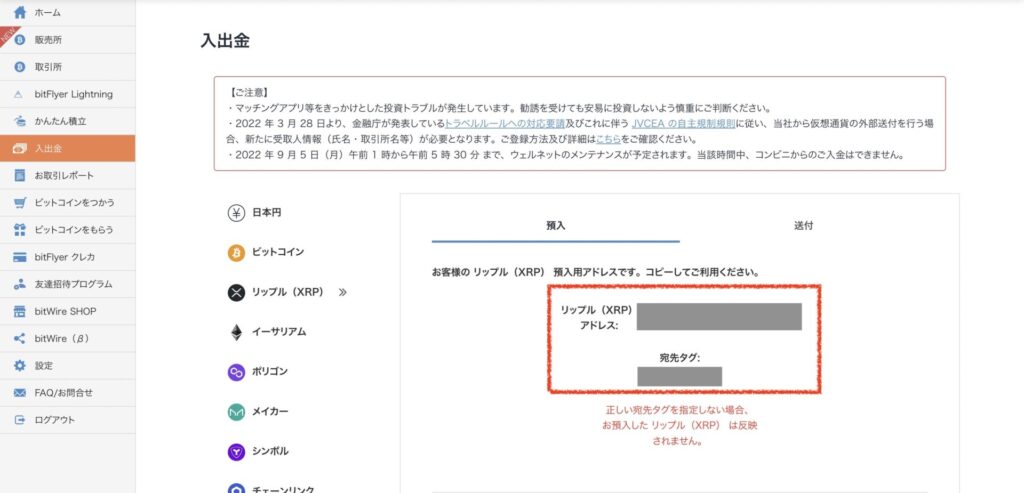
Task: Open the トラベルルールへの対応要請 link
Action: click(x=504, y=124)
